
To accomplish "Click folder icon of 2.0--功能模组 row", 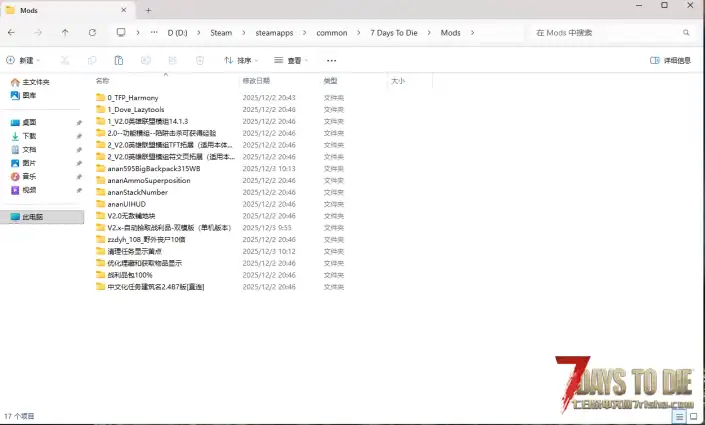I will point(100,133).
